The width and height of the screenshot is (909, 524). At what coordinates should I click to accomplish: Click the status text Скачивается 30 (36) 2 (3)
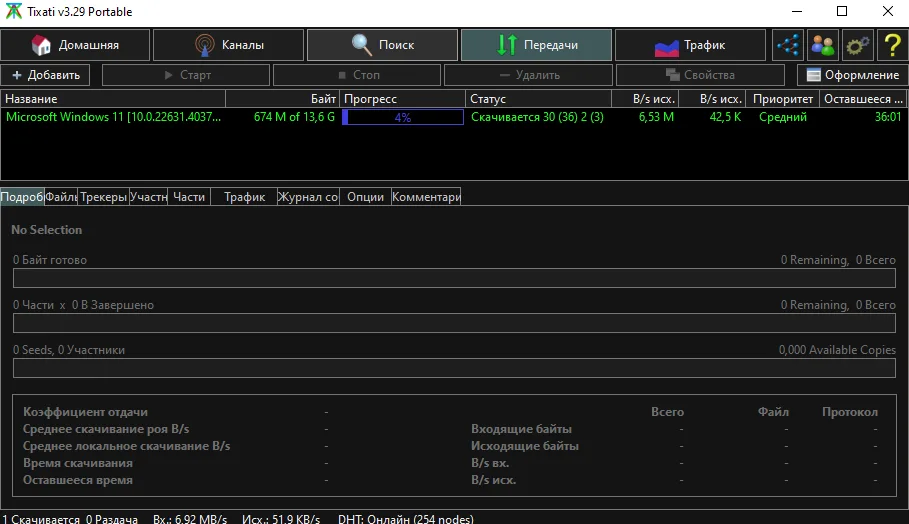pos(537,117)
